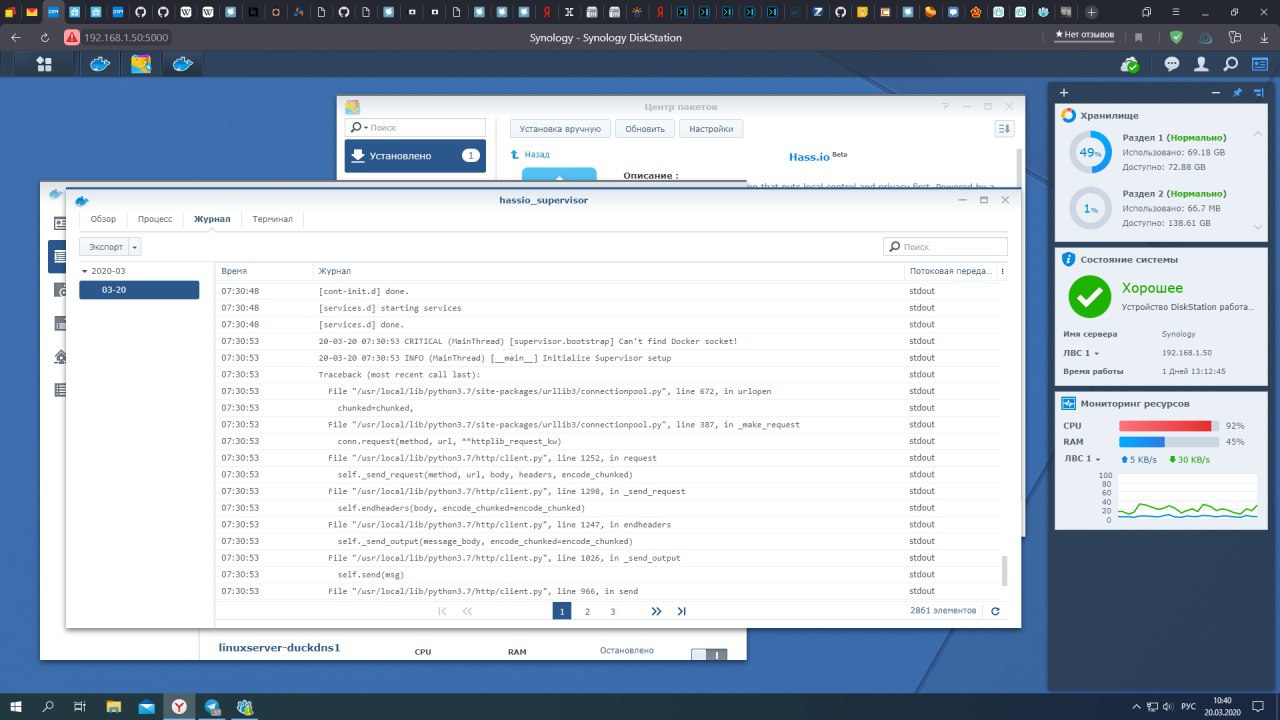Open Windows taskbar search
This screenshot has width=1280, height=720.
click(48, 706)
